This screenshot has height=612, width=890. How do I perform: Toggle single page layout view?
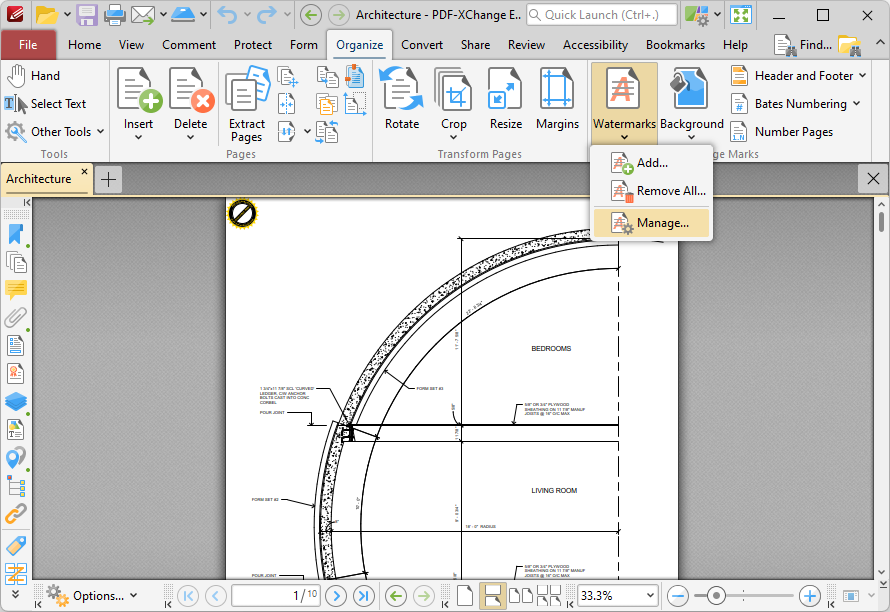coord(464,596)
